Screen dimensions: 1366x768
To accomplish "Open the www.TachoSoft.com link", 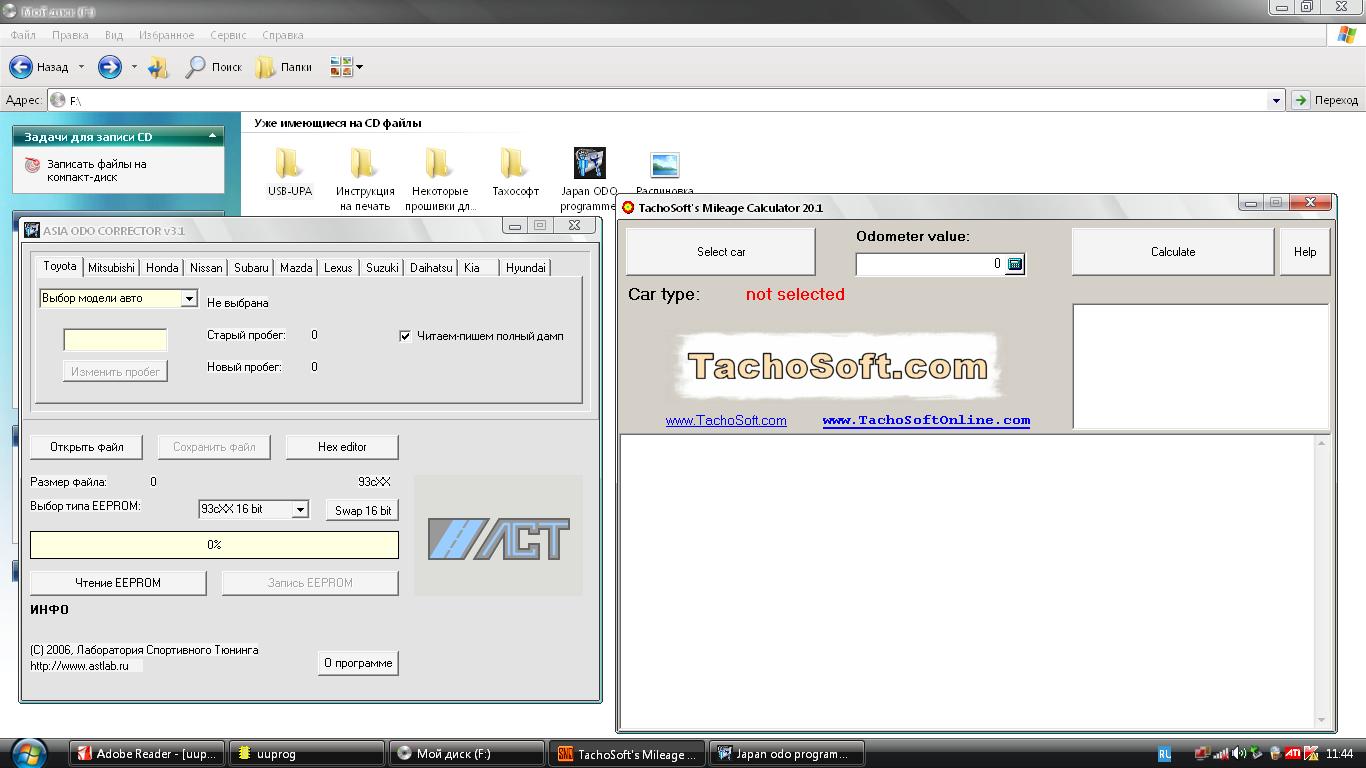I will pos(726,421).
